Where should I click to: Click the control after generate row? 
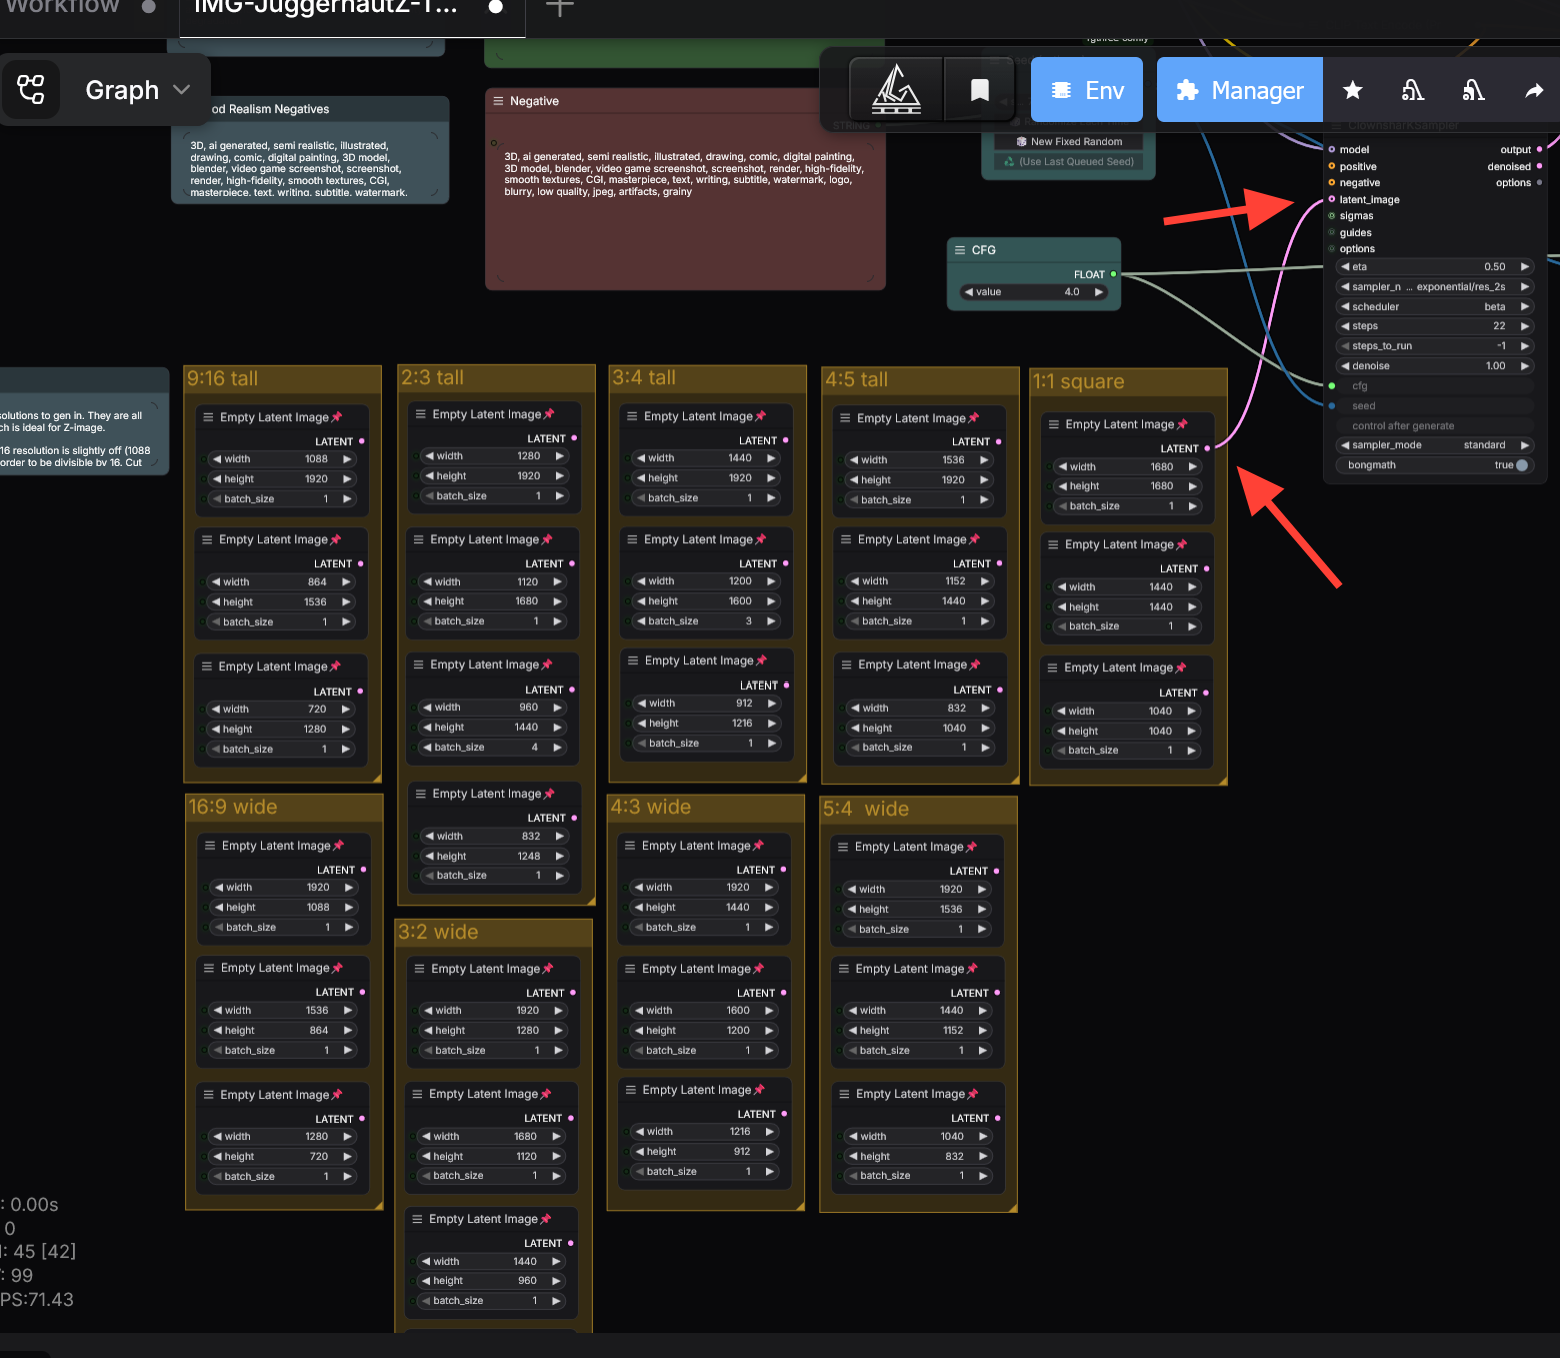click(x=1435, y=426)
